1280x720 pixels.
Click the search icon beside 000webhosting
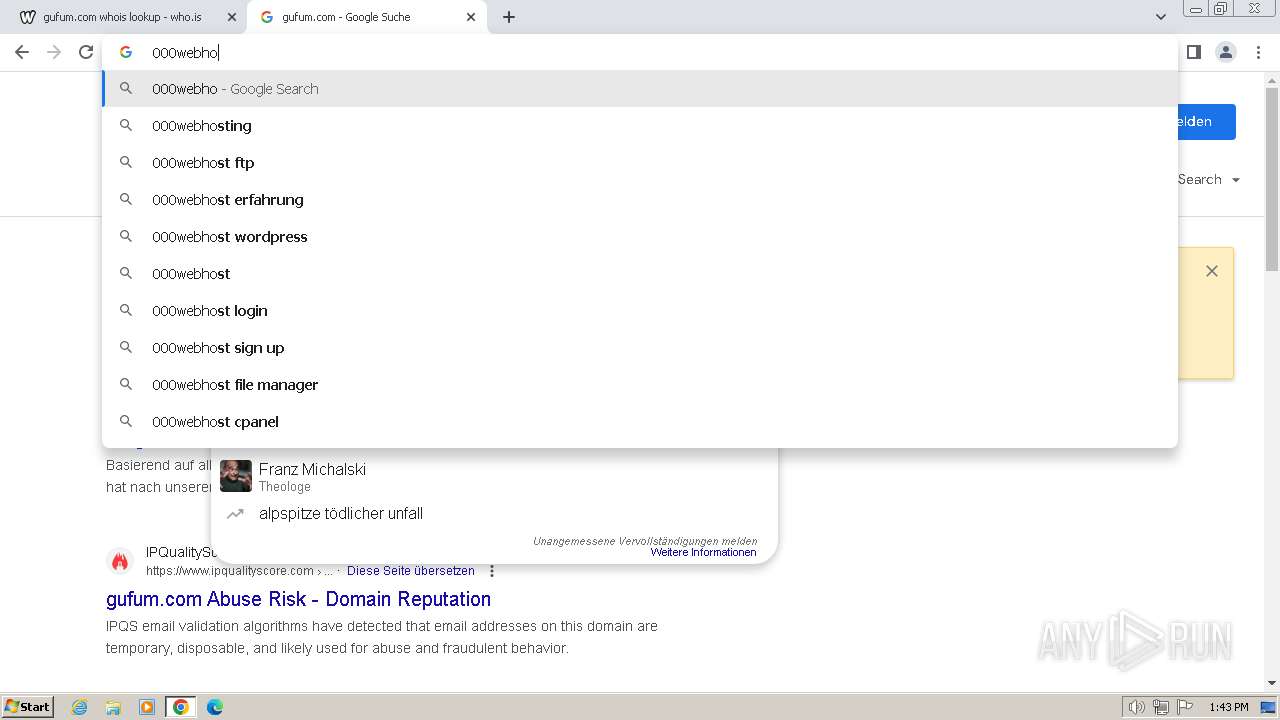(126, 125)
